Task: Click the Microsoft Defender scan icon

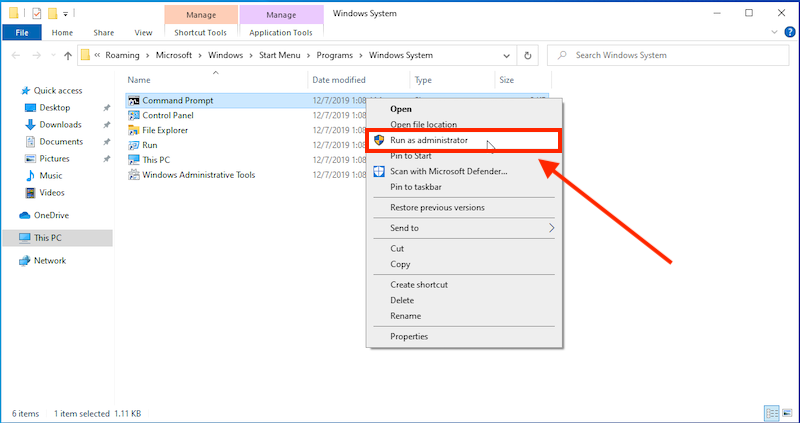Action: coord(379,171)
